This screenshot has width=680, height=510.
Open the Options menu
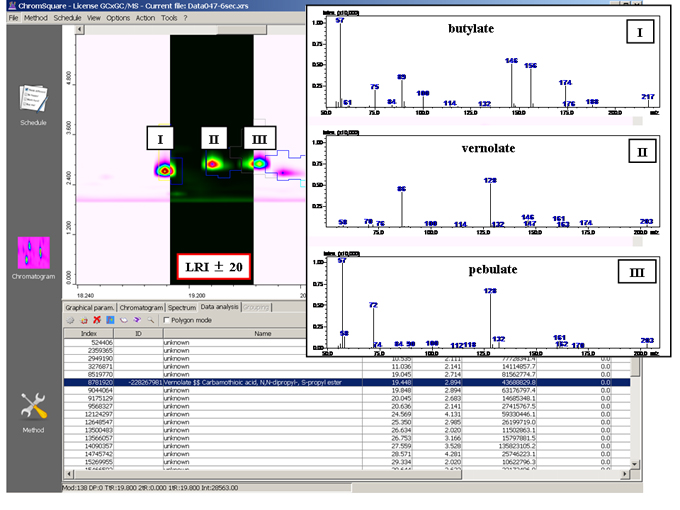(117, 18)
